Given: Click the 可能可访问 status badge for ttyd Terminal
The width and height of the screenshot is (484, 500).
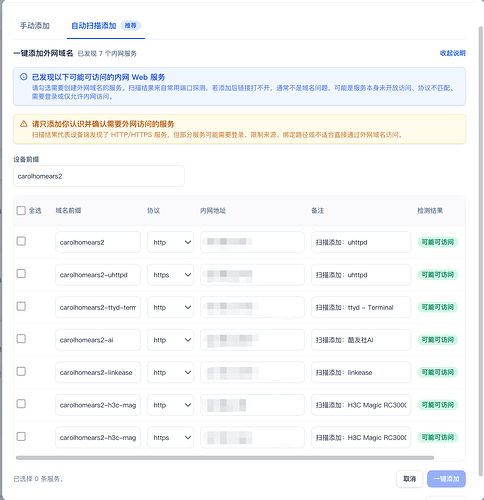Looking at the screenshot, I should [x=438, y=307].
